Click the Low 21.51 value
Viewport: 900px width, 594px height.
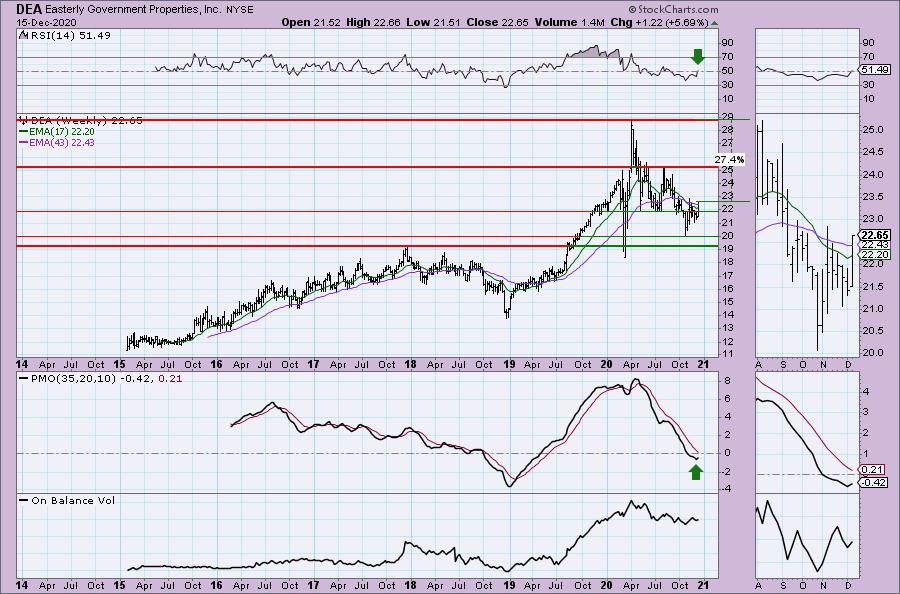coord(433,22)
